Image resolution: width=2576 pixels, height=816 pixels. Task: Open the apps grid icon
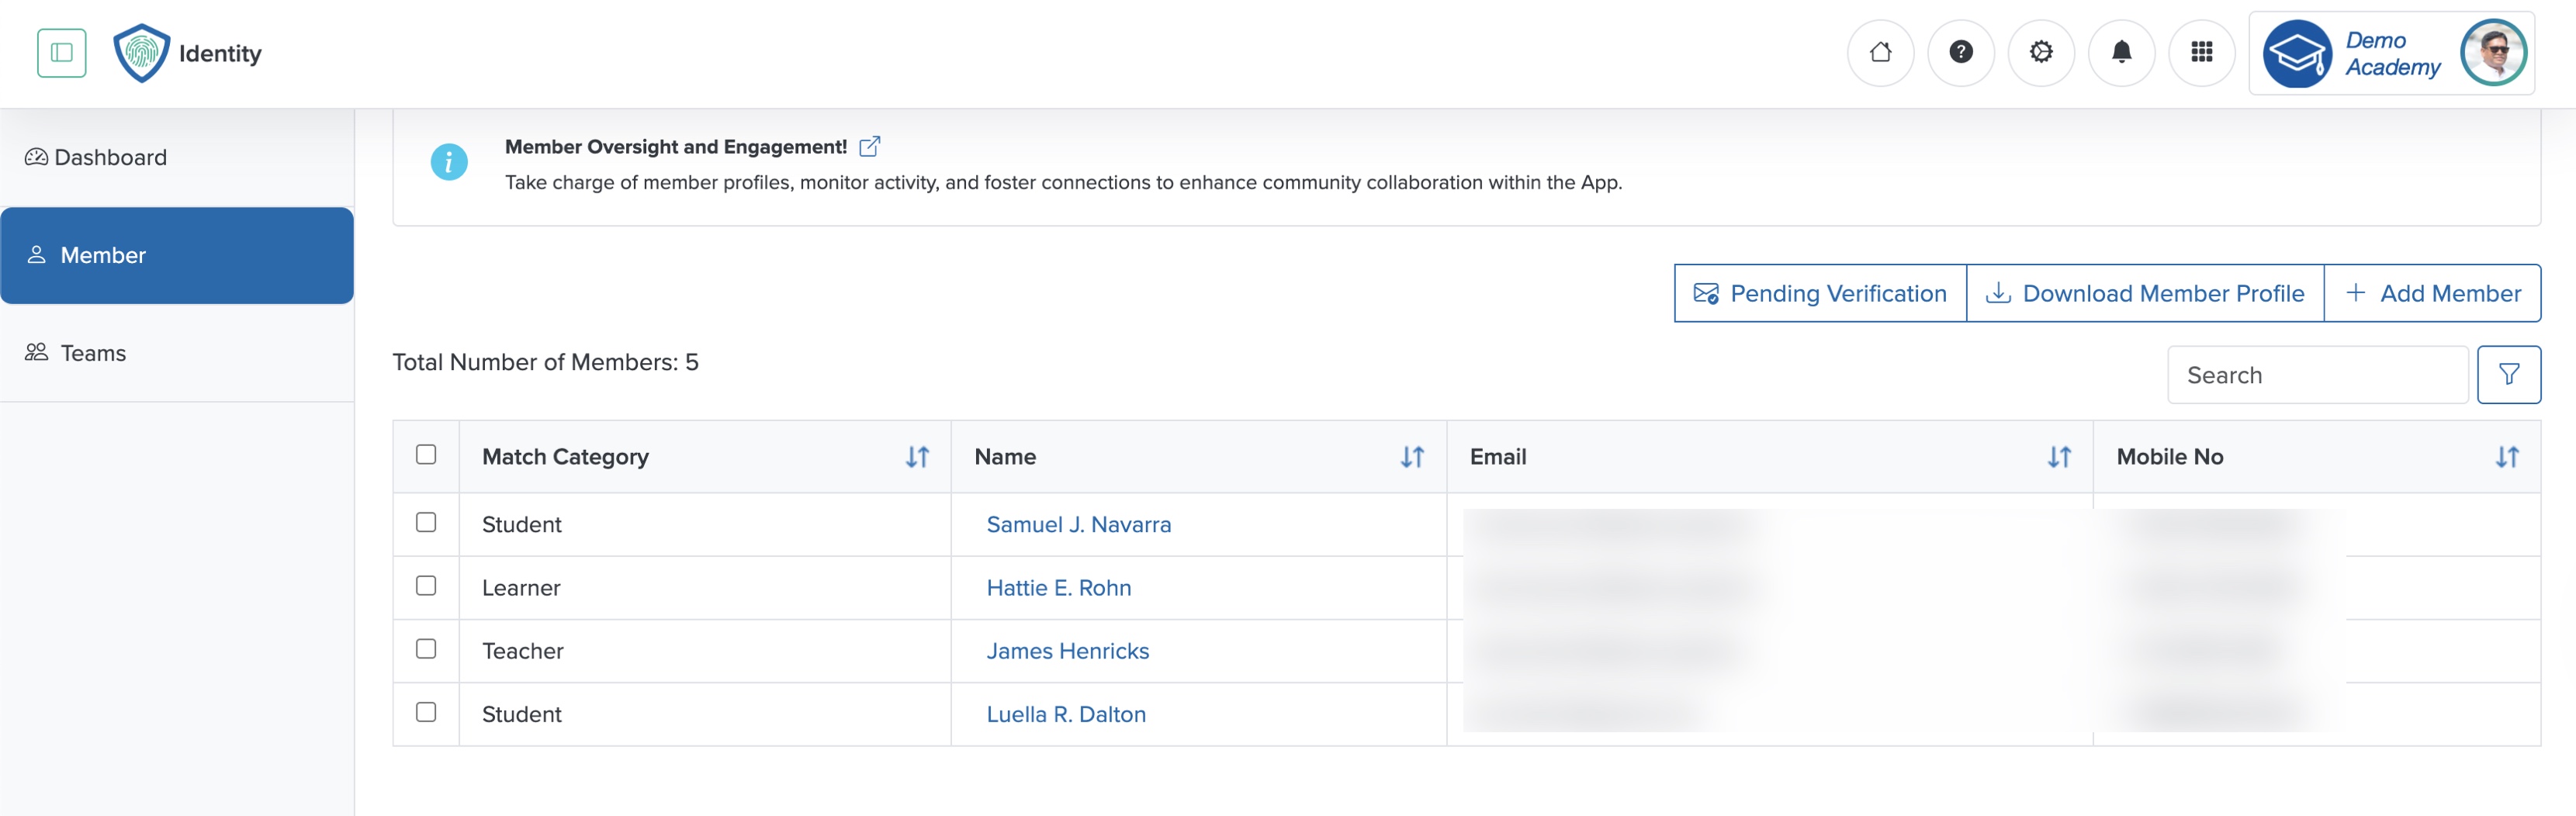(2201, 53)
